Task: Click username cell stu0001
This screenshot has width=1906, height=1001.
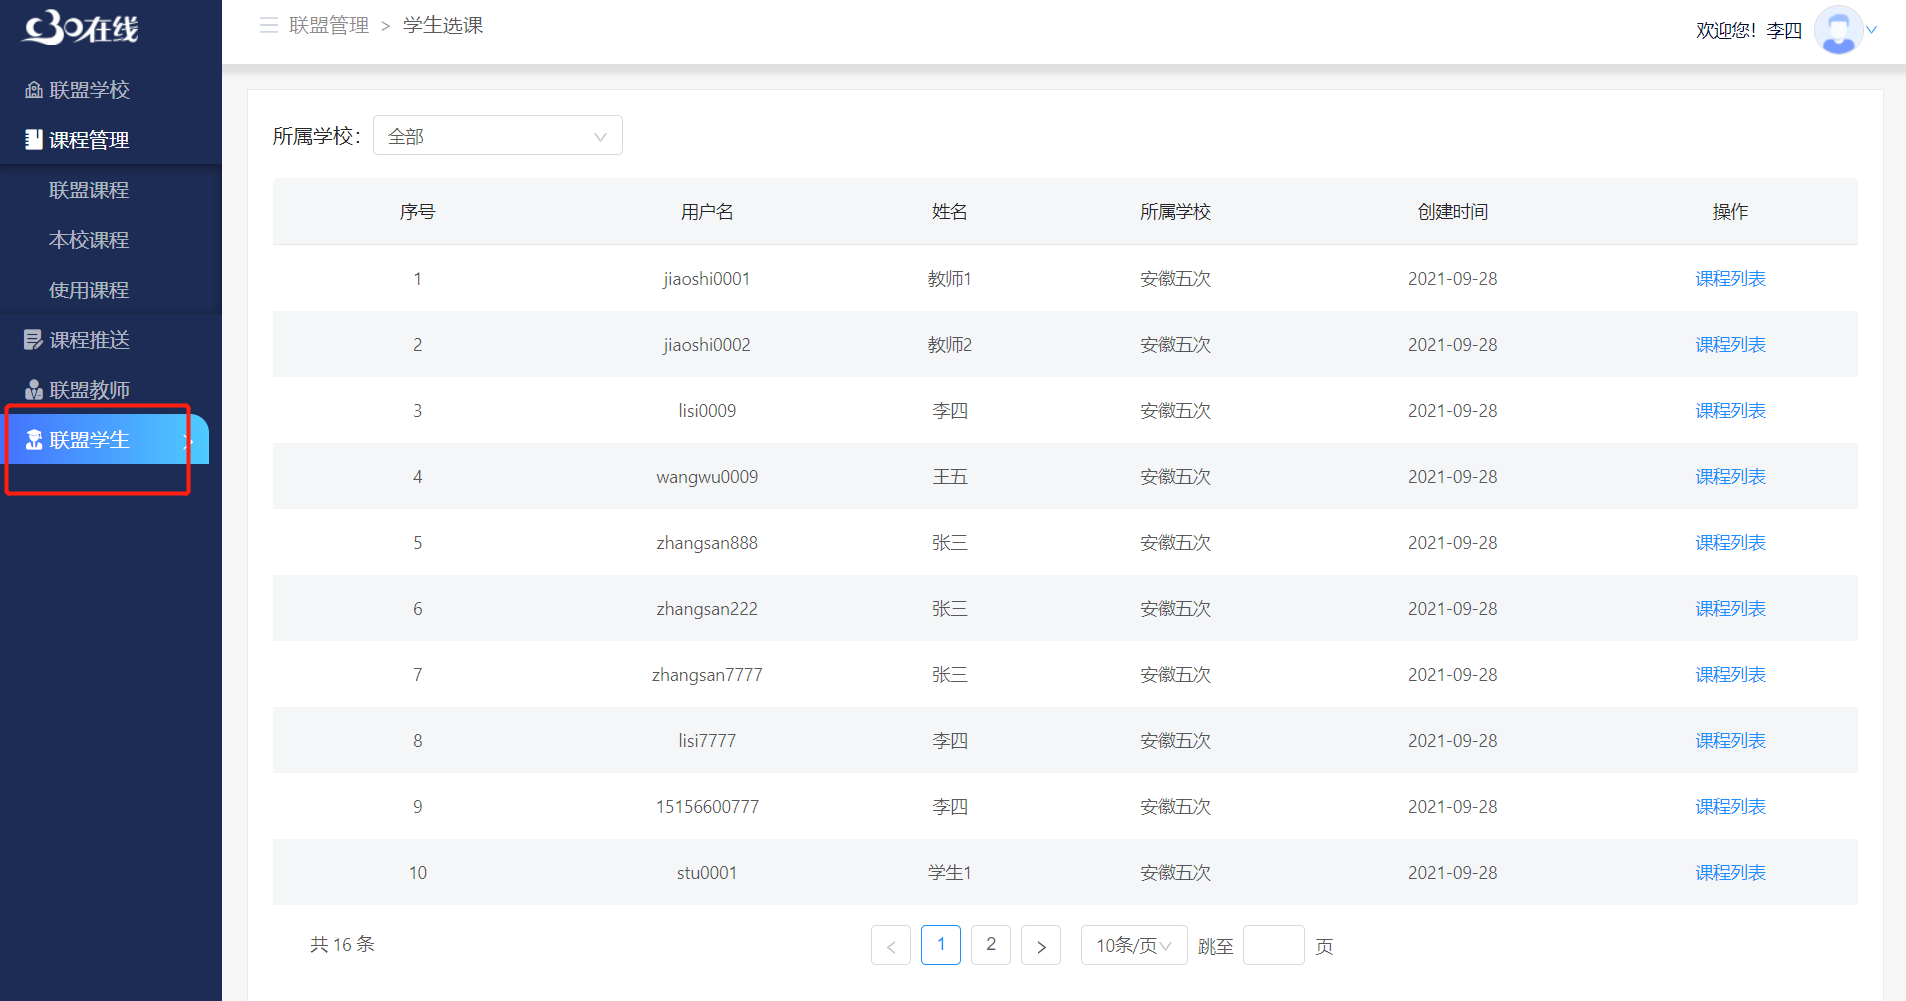Action: tap(707, 873)
